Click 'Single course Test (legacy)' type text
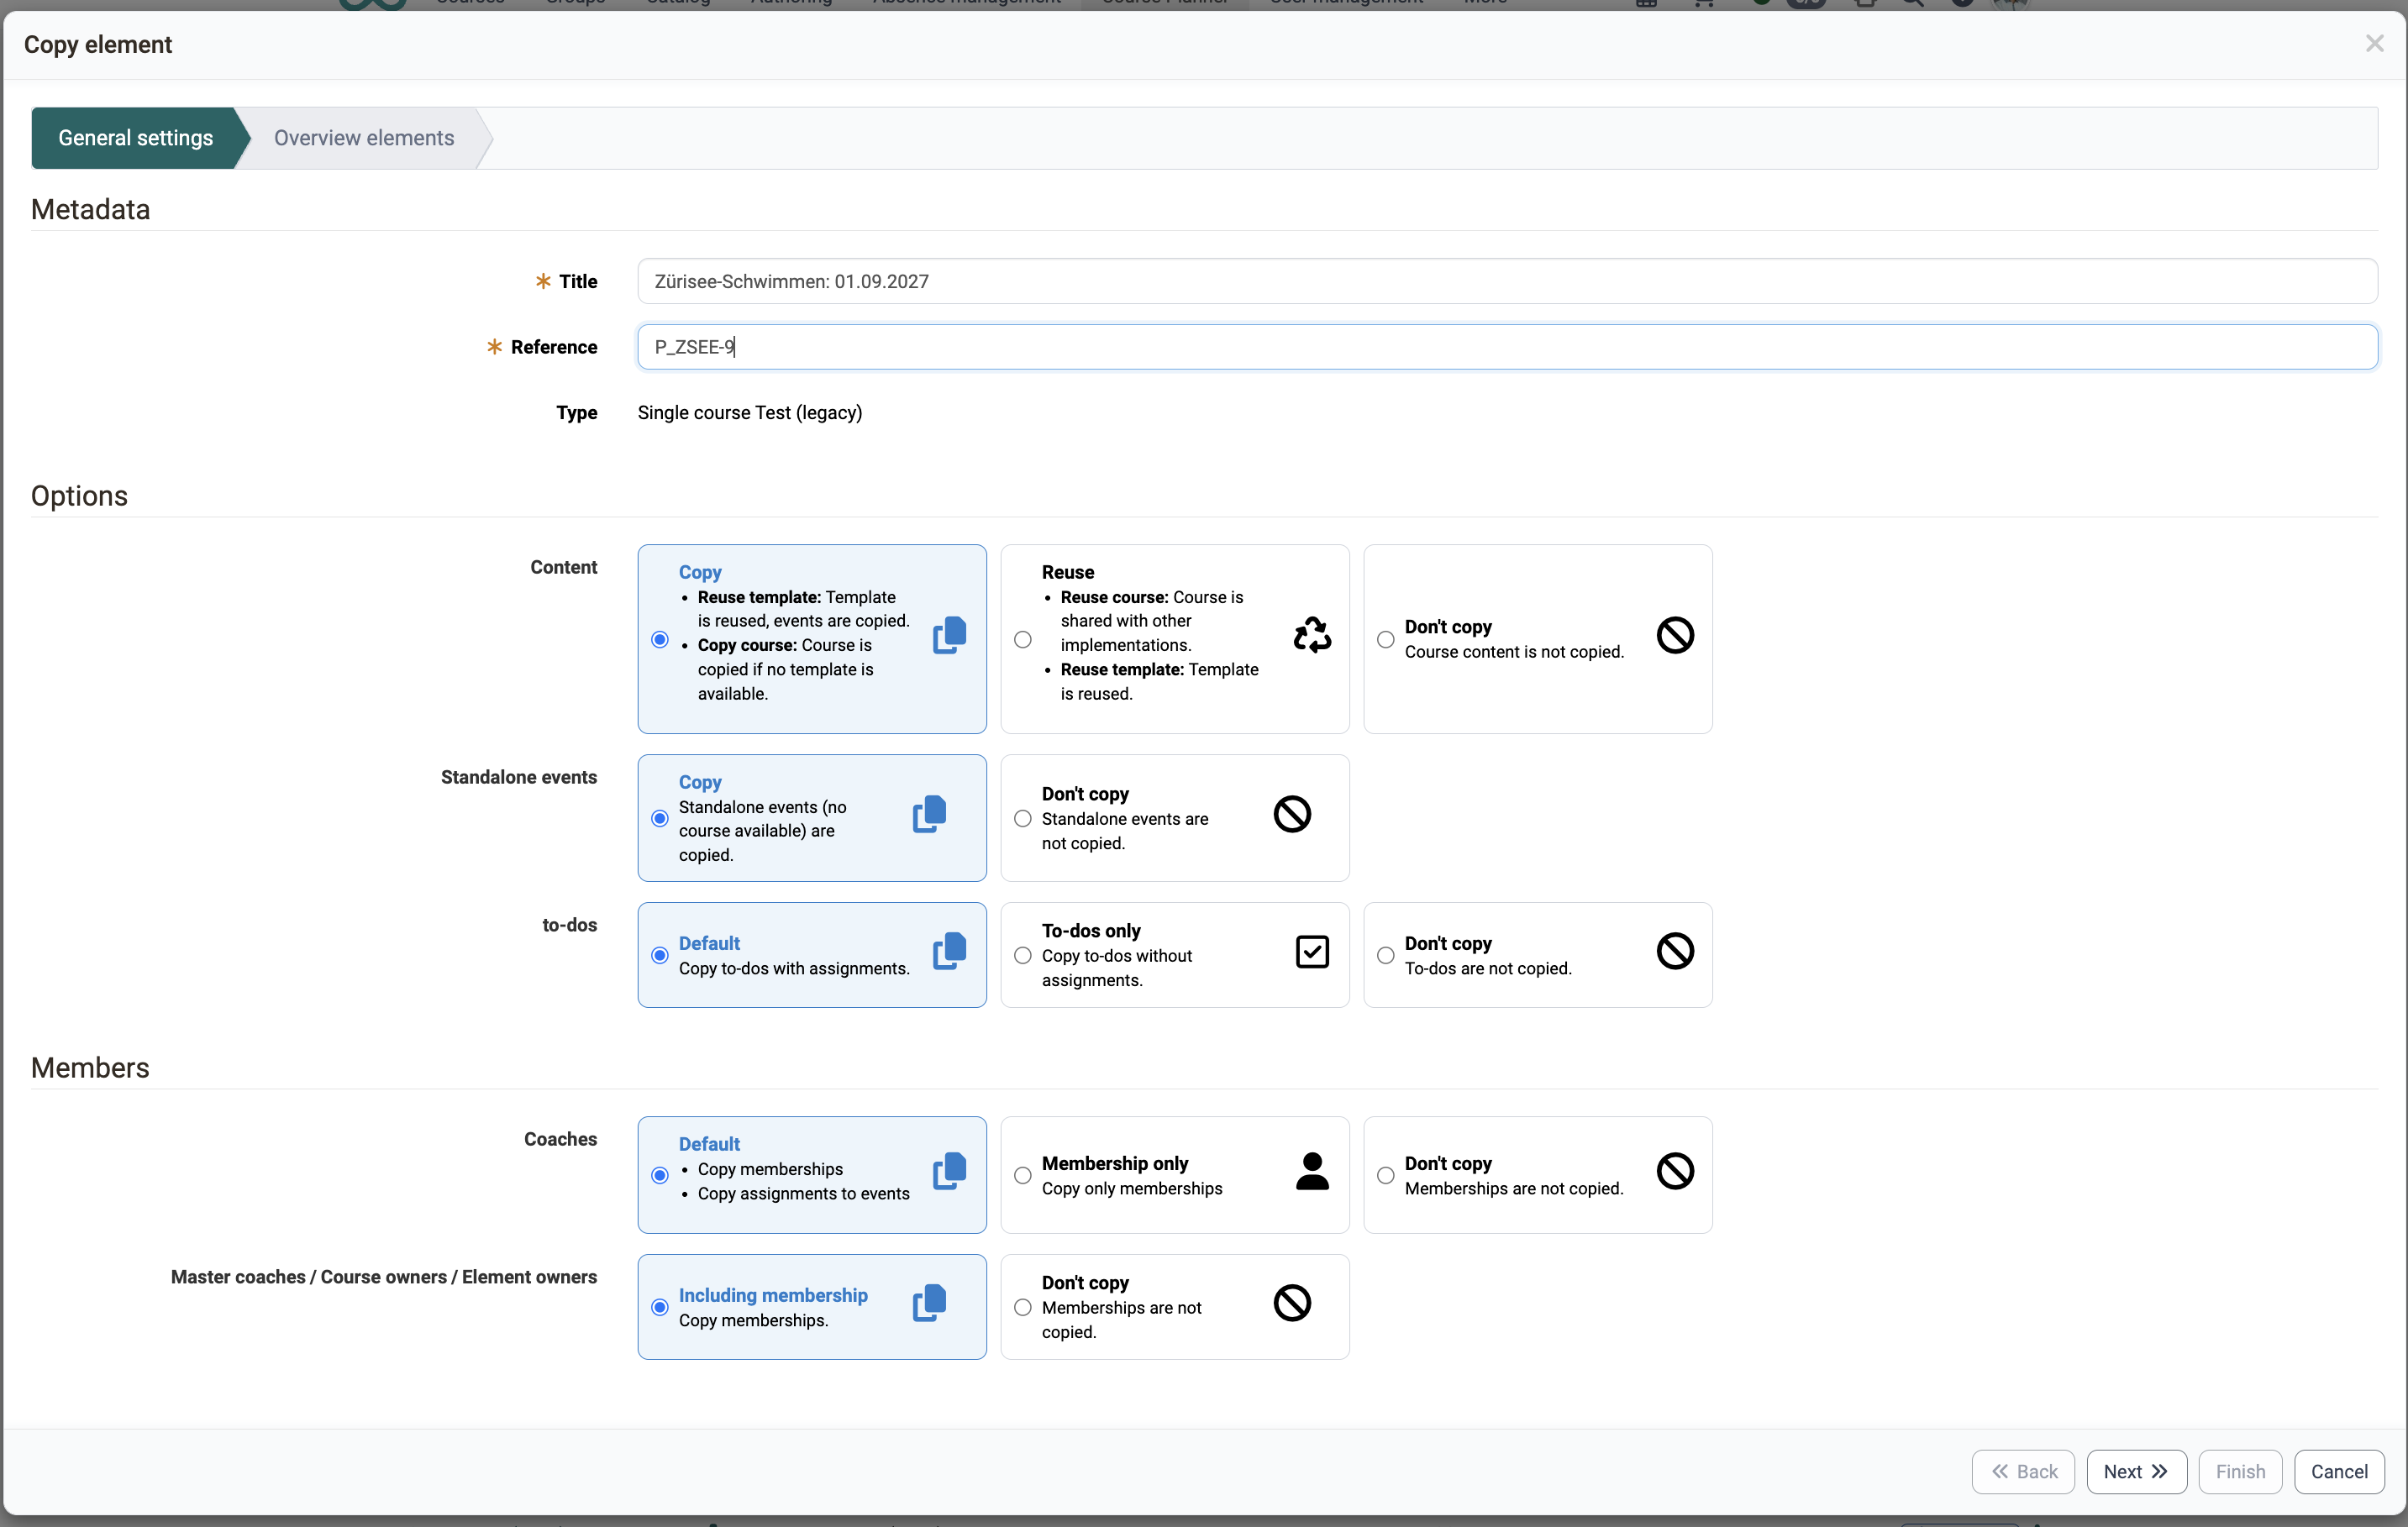The image size is (2408, 1527). click(x=750, y=413)
